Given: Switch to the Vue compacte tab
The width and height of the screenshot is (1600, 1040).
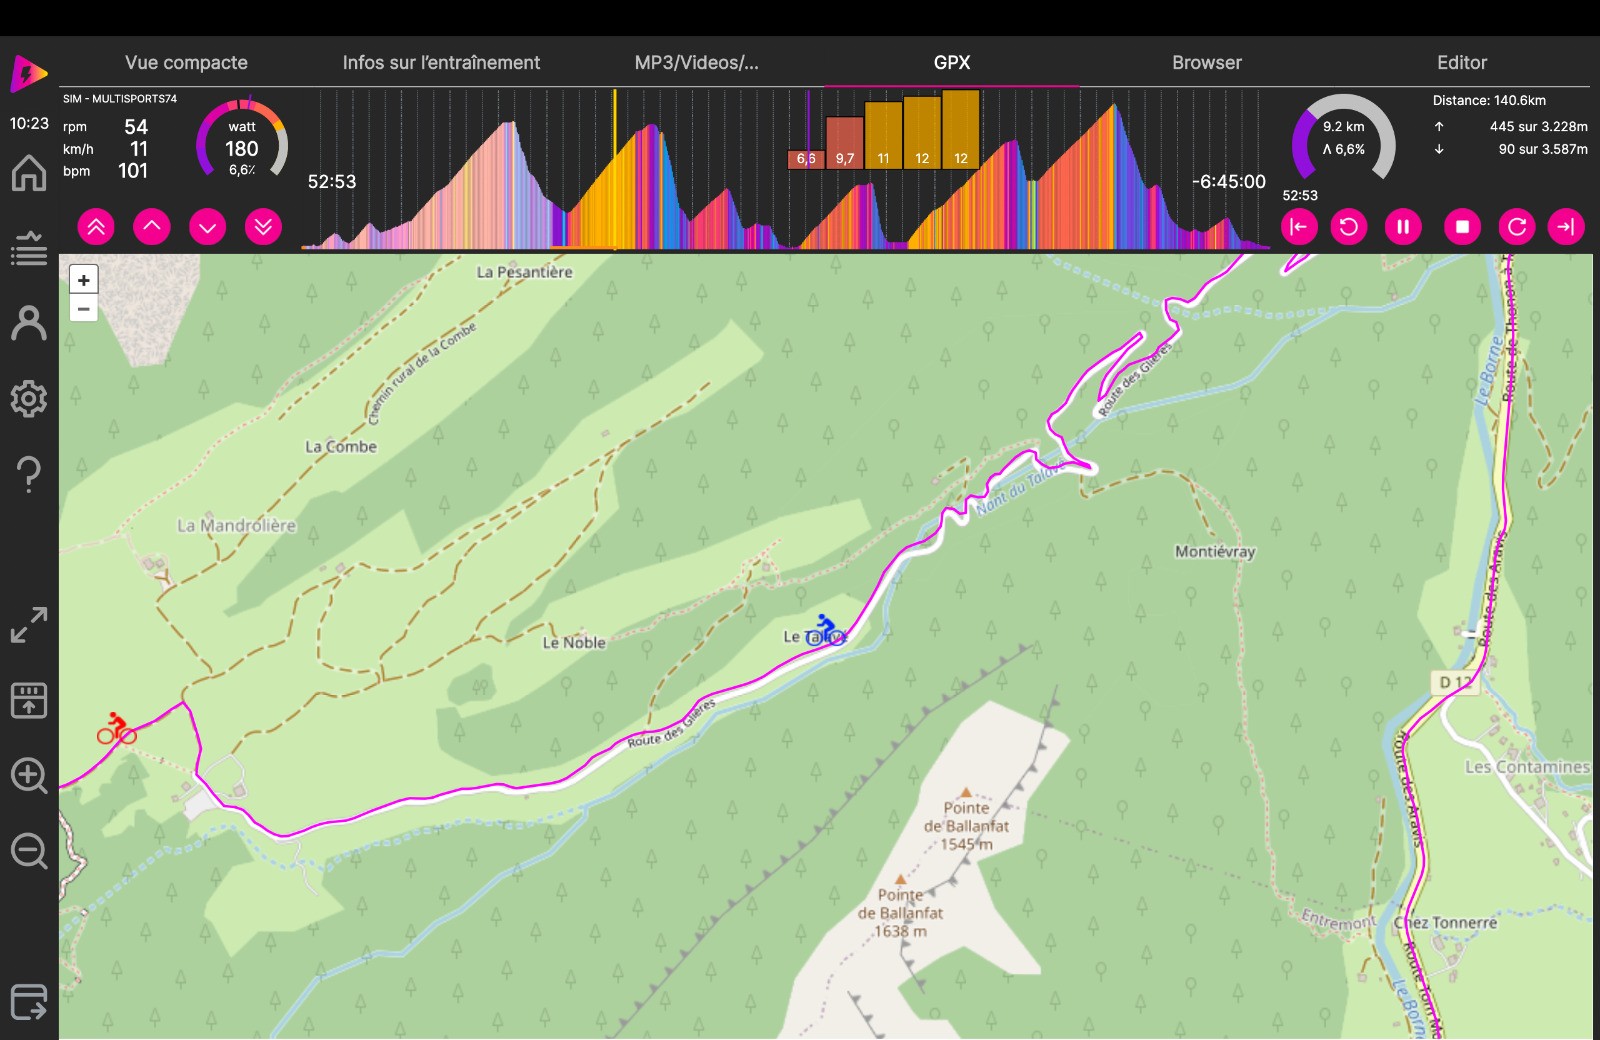Looking at the screenshot, I should tap(186, 62).
